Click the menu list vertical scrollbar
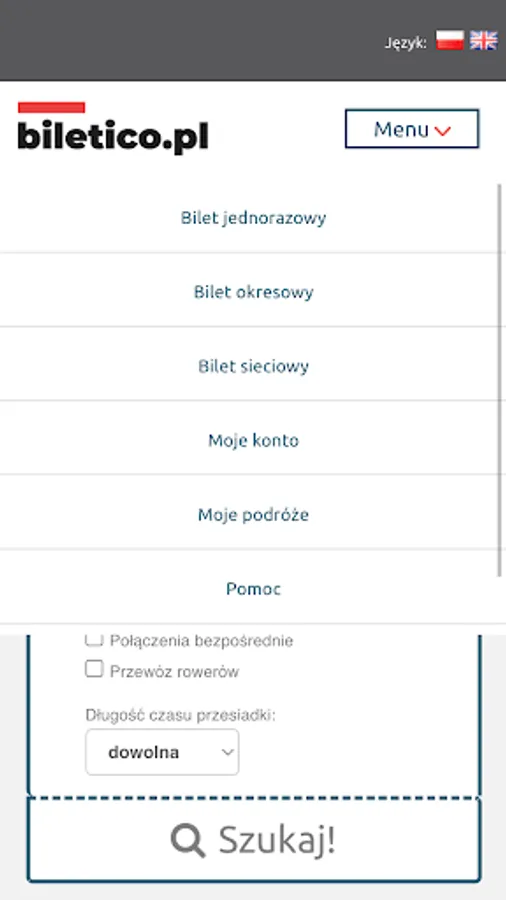Viewport: 506px width, 900px height. pos(500,380)
